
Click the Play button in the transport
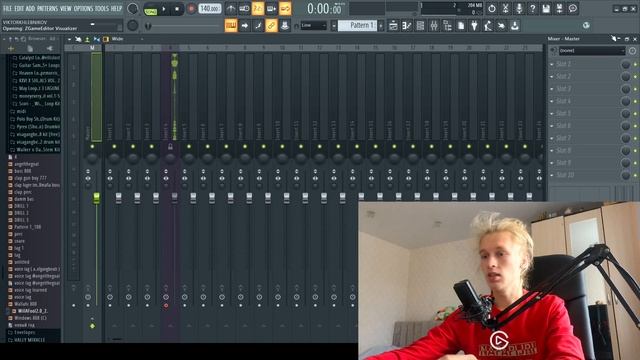click(x=164, y=9)
